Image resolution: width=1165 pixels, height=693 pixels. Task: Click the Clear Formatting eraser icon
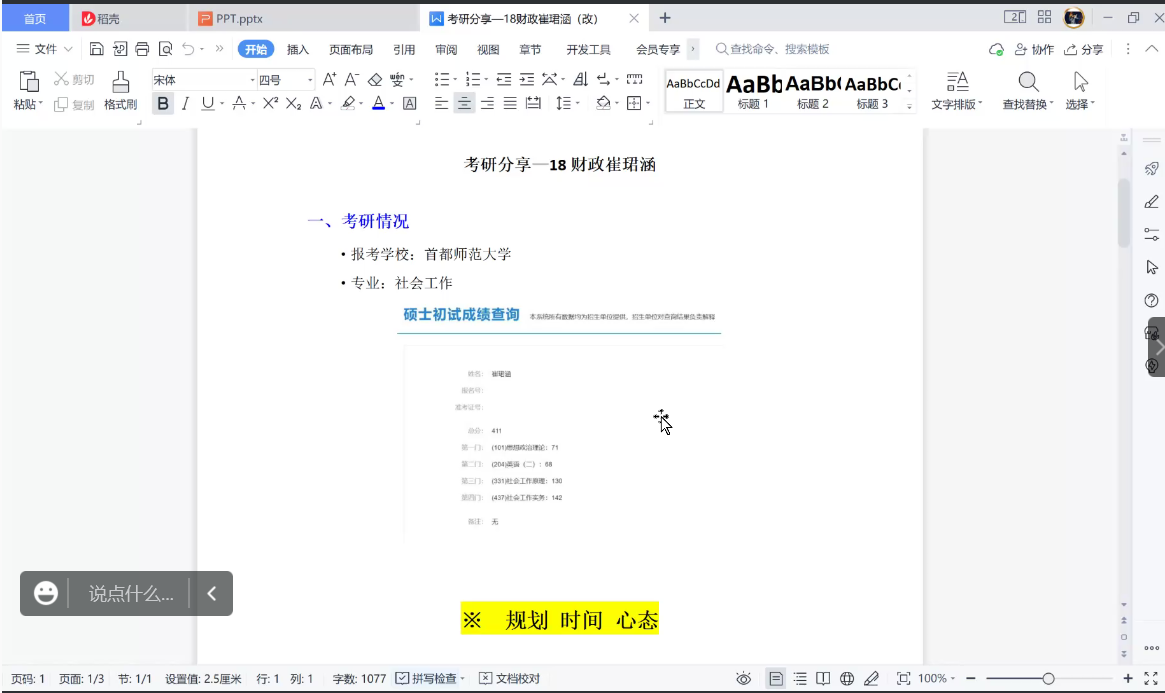(x=375, y=78)
